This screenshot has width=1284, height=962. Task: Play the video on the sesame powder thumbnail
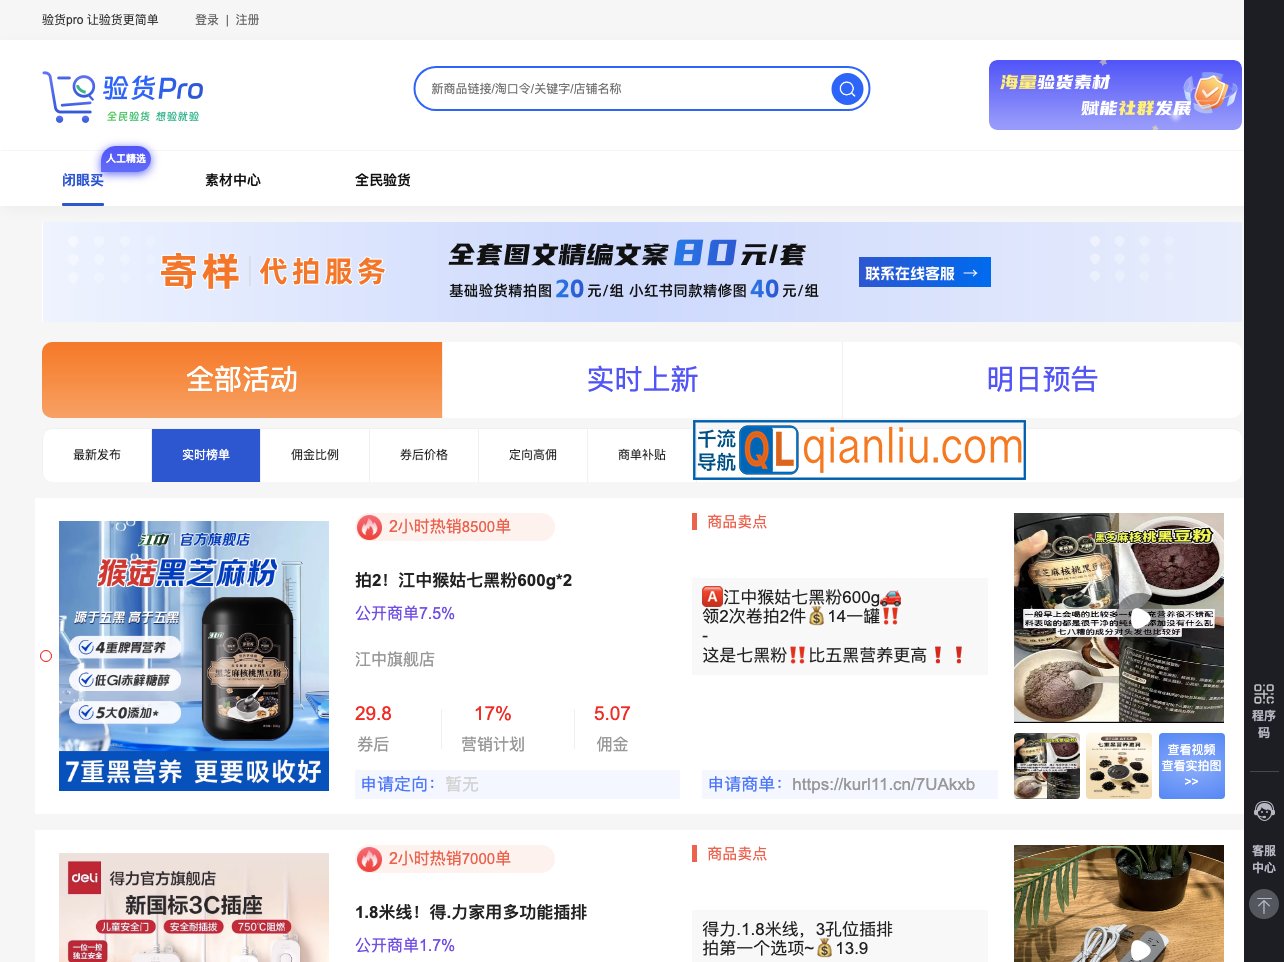pos(1139,617)
